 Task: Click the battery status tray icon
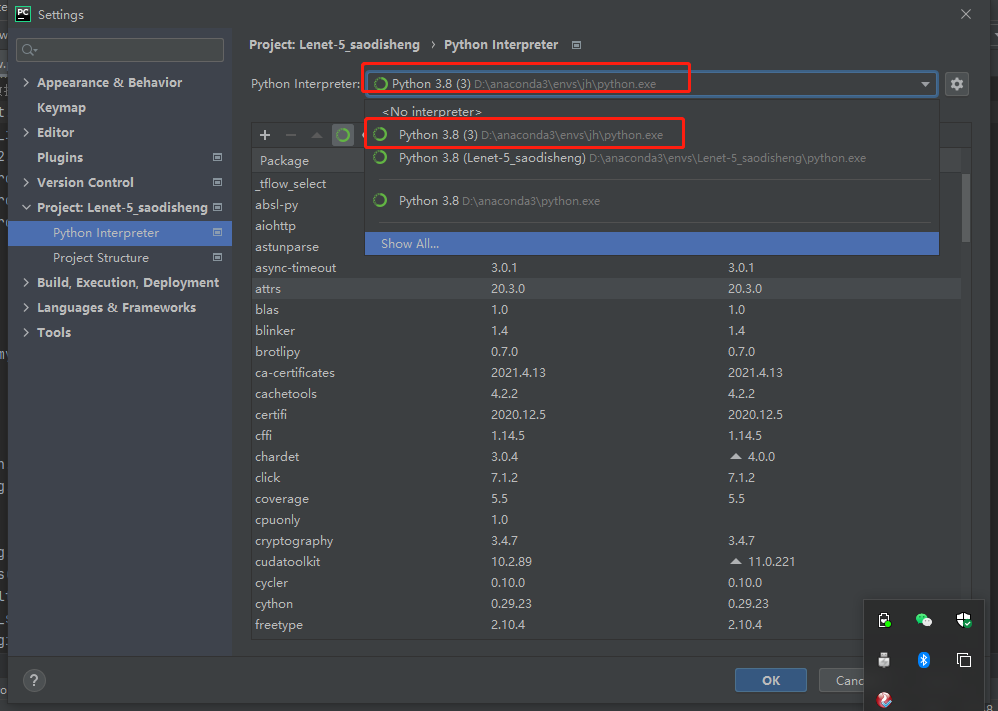(884, 620)
